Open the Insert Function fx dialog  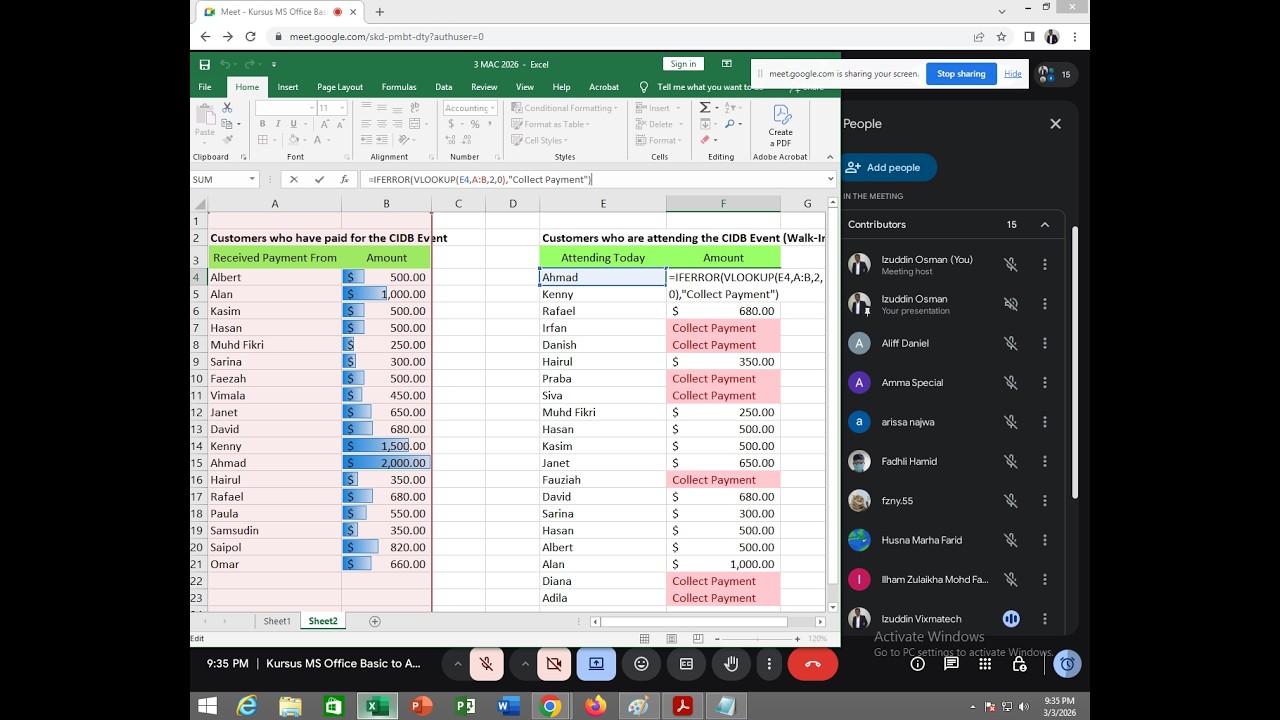tap(344, 179)
